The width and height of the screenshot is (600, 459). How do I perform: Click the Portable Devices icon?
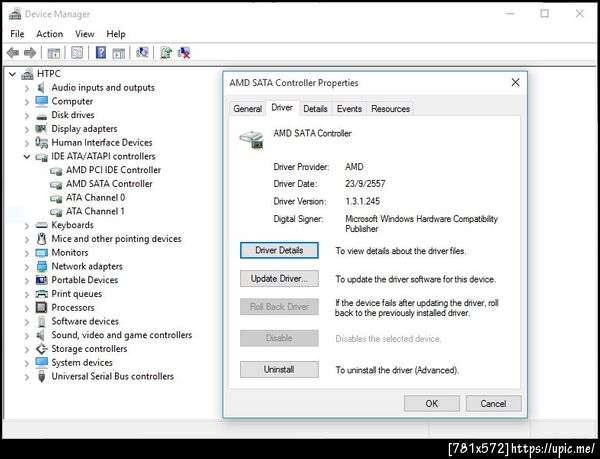click(x=41, y=280)
